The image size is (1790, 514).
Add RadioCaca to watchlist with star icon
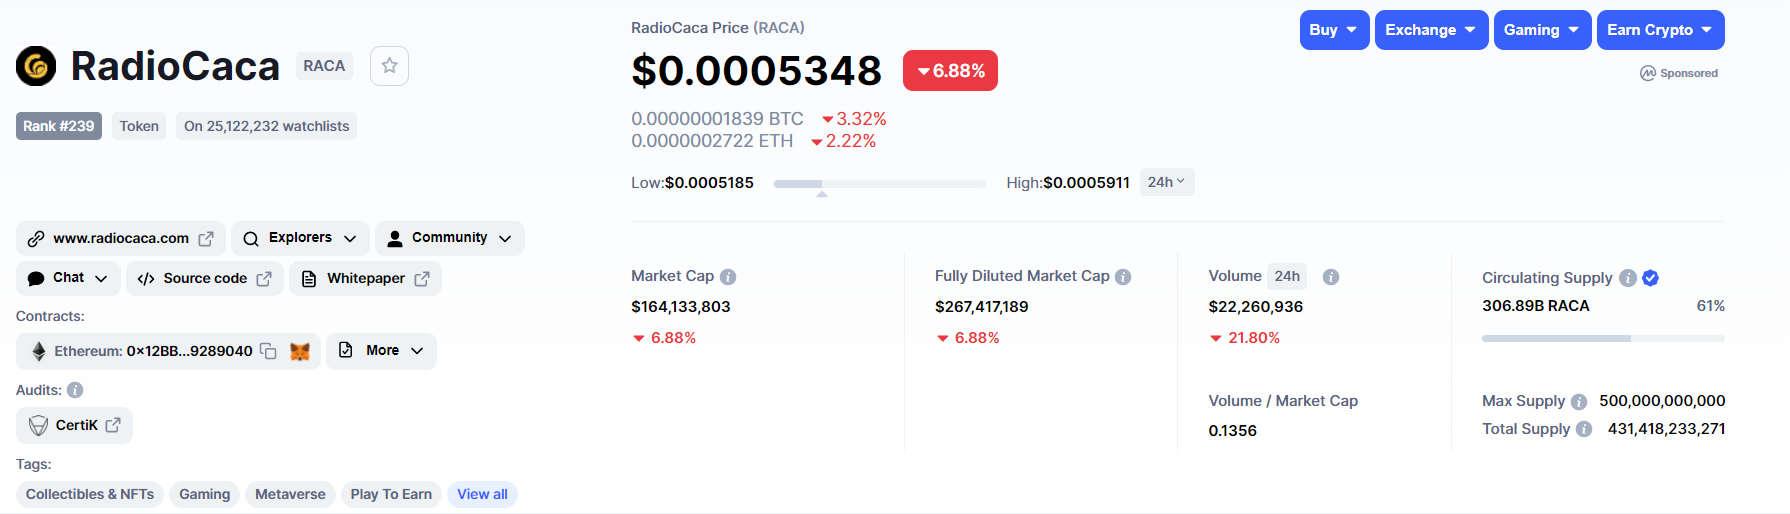coord(389,66)
